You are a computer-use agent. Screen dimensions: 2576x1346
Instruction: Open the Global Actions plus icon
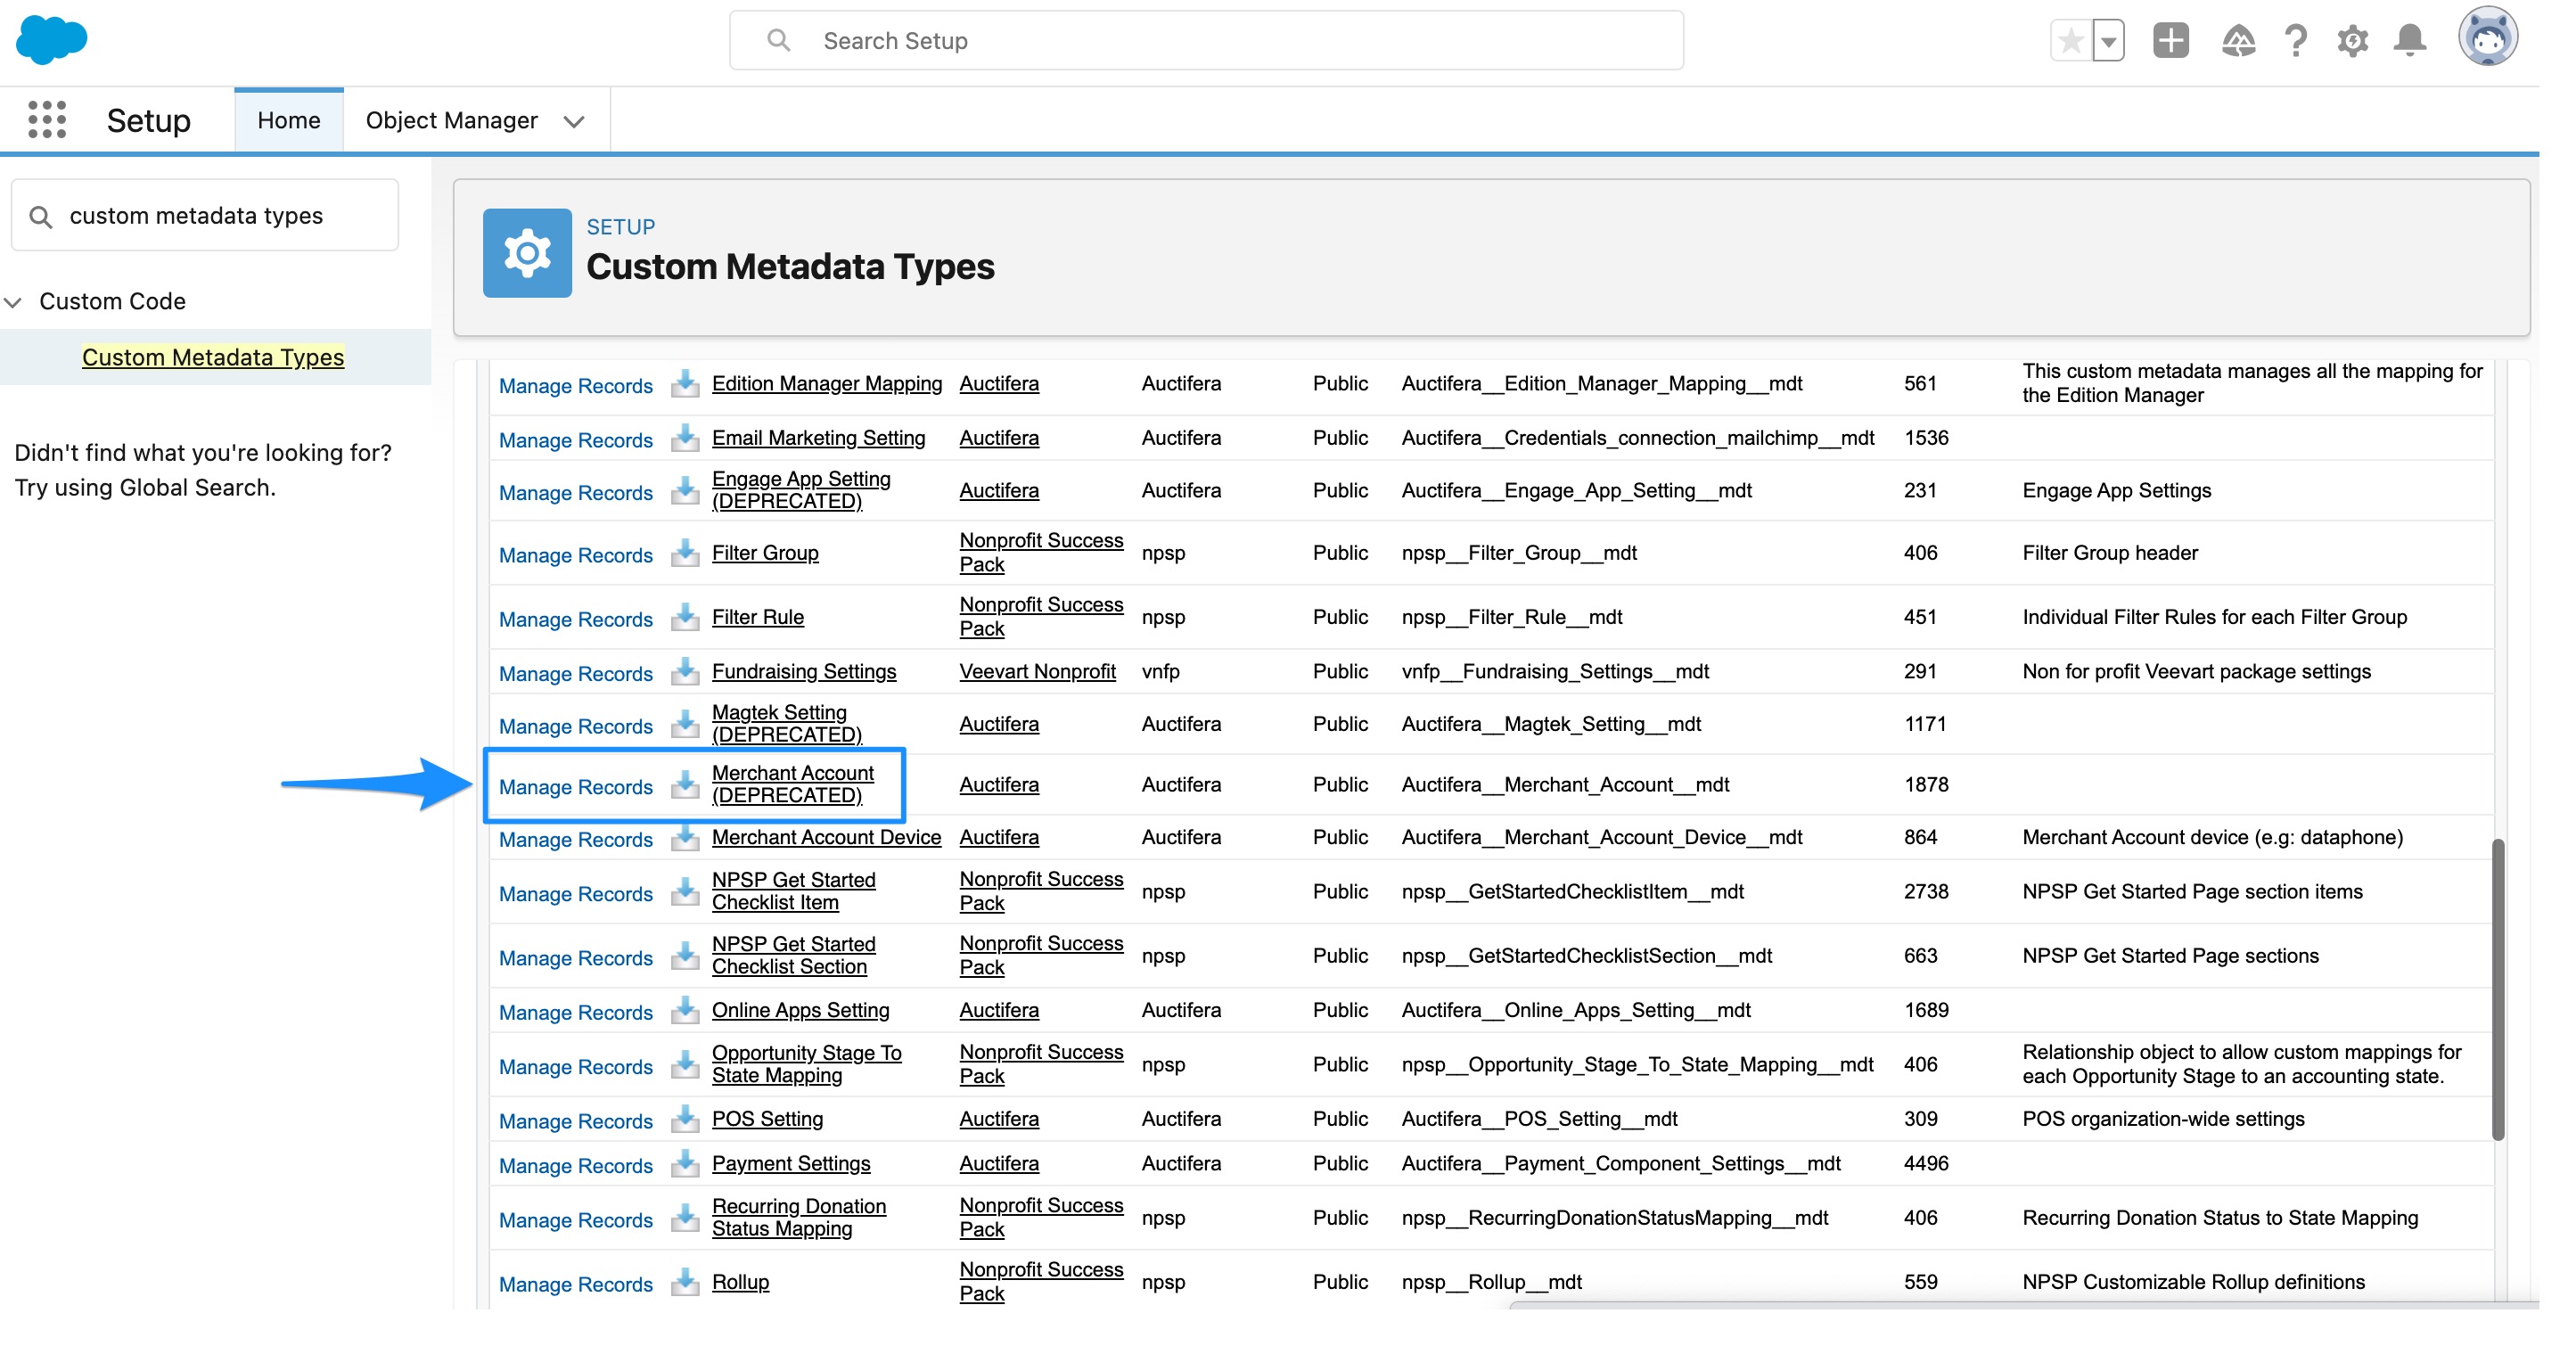(2170, 41)
